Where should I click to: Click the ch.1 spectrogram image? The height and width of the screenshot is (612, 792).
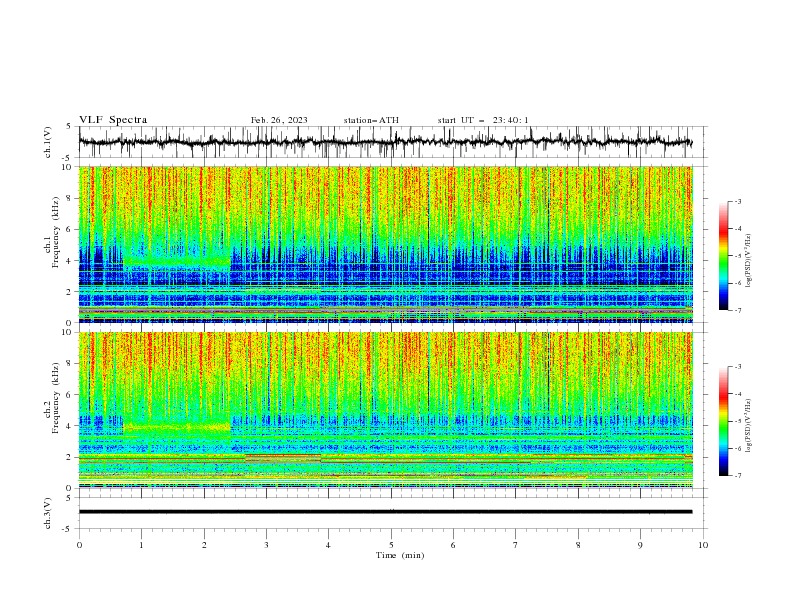(385, 244)
